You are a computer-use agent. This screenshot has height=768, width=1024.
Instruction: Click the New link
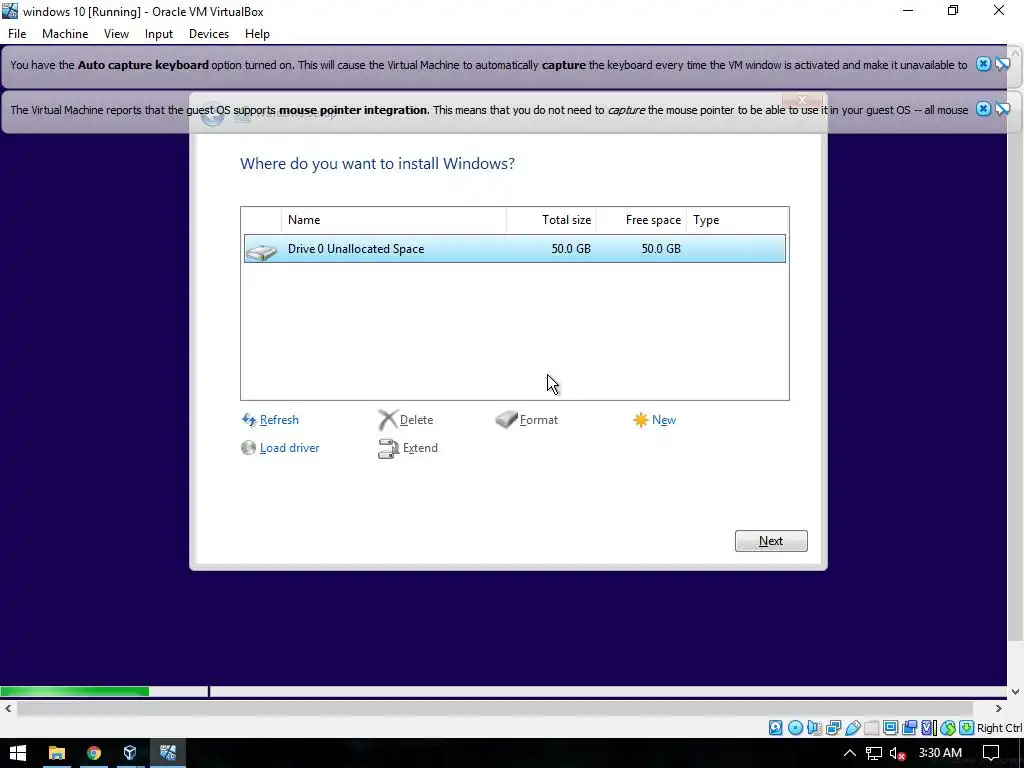pos(664,420)
